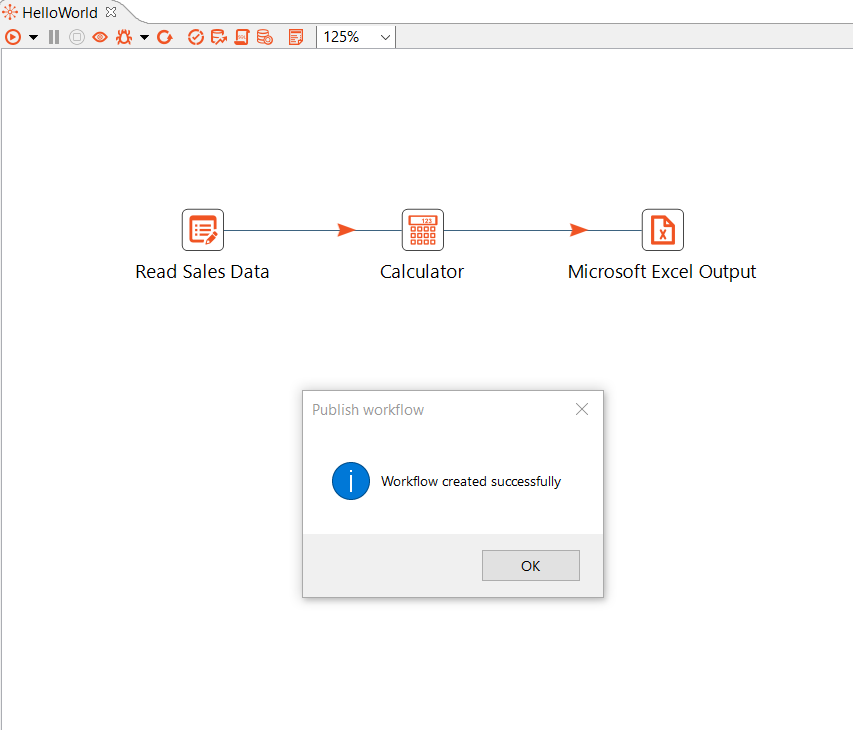Show the execution results pane
Viewport: 853px width, 730px height.
[296, 37]
